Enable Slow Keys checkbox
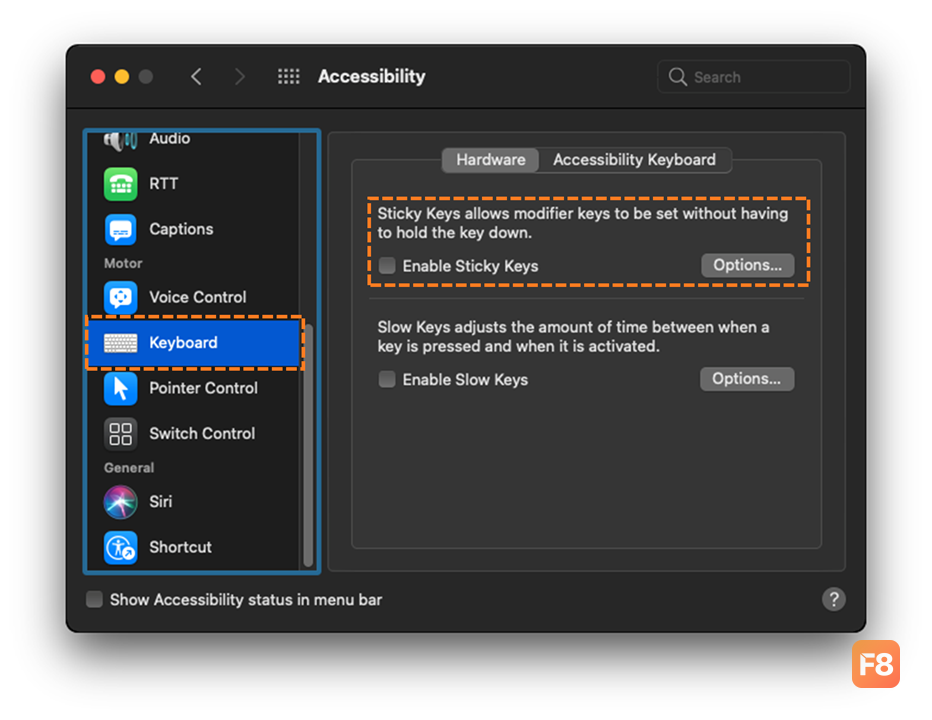This screenshot has height=720, width=932. [x=387, y=379]
